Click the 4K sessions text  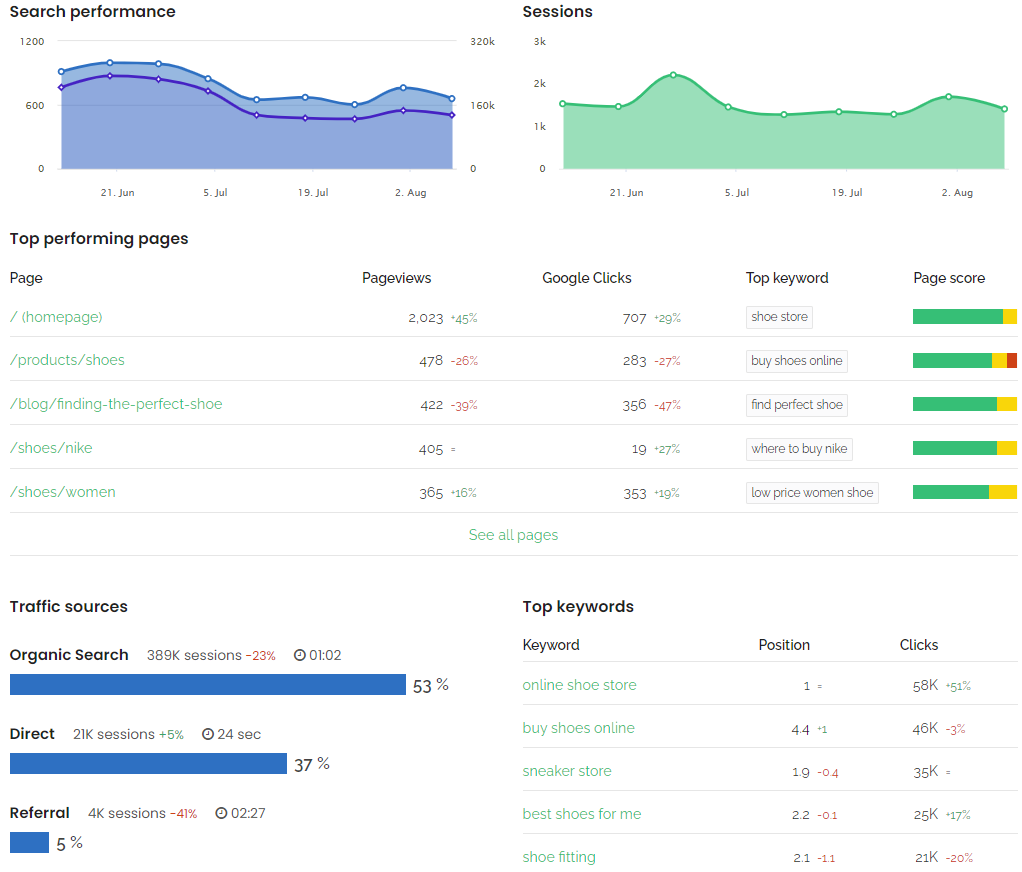[127, 813]
